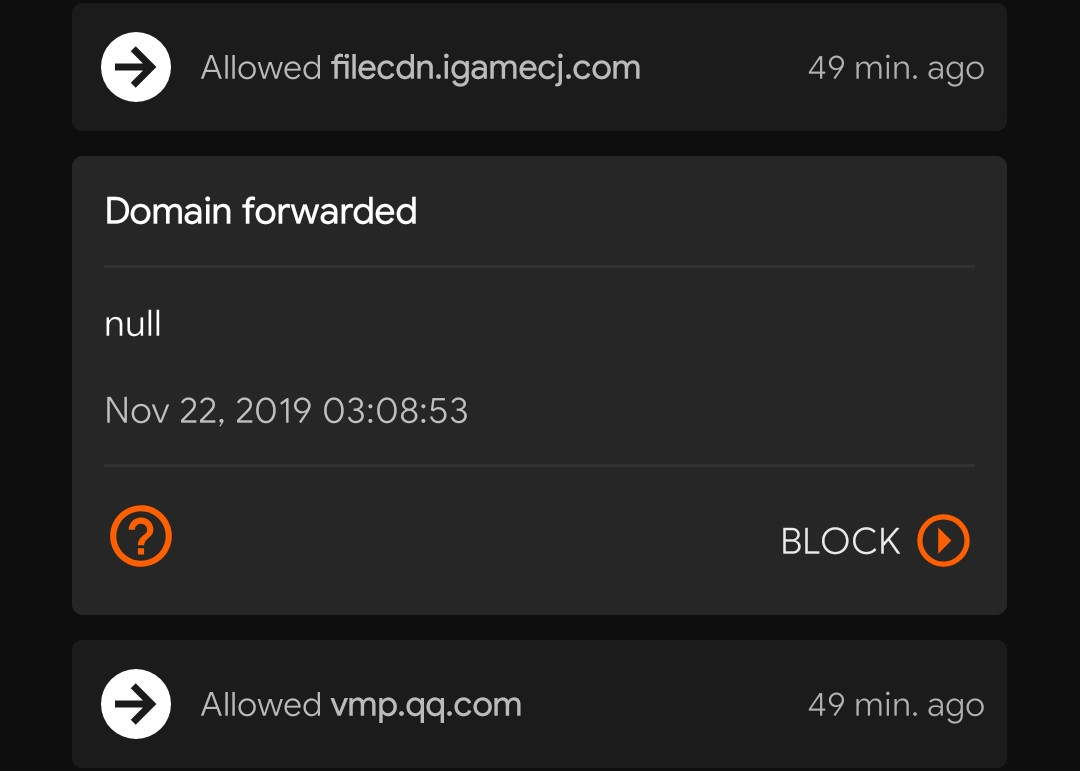Image resolution: width=1080 pixels, height=771 pixels.
Task: Select the white circular arrow on the bottom entry
Action: (135, 704)
